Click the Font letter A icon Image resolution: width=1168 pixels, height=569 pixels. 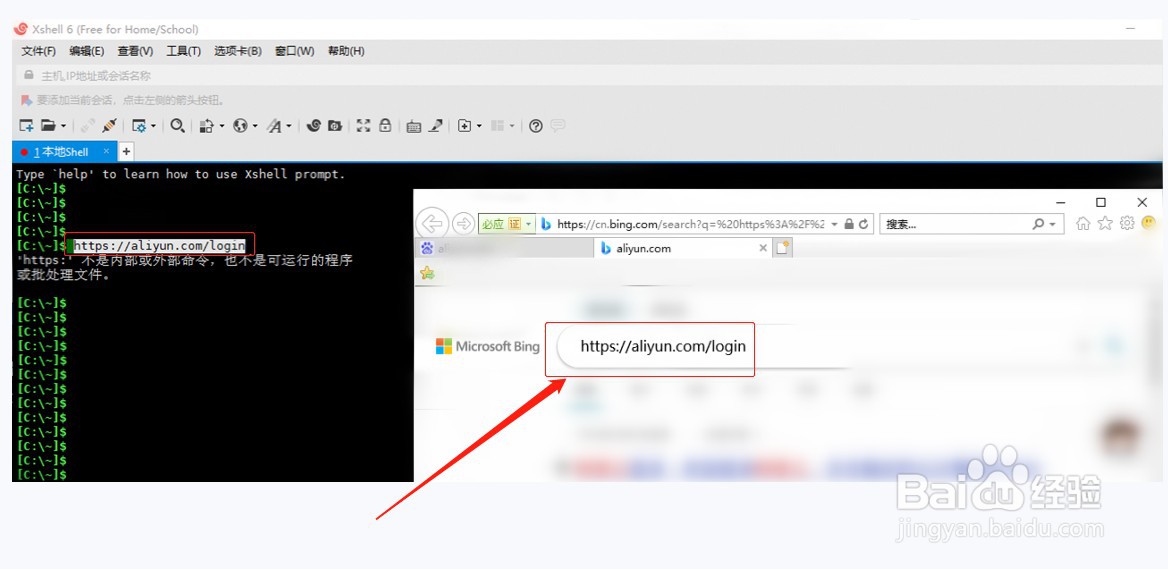click(275, 126)
